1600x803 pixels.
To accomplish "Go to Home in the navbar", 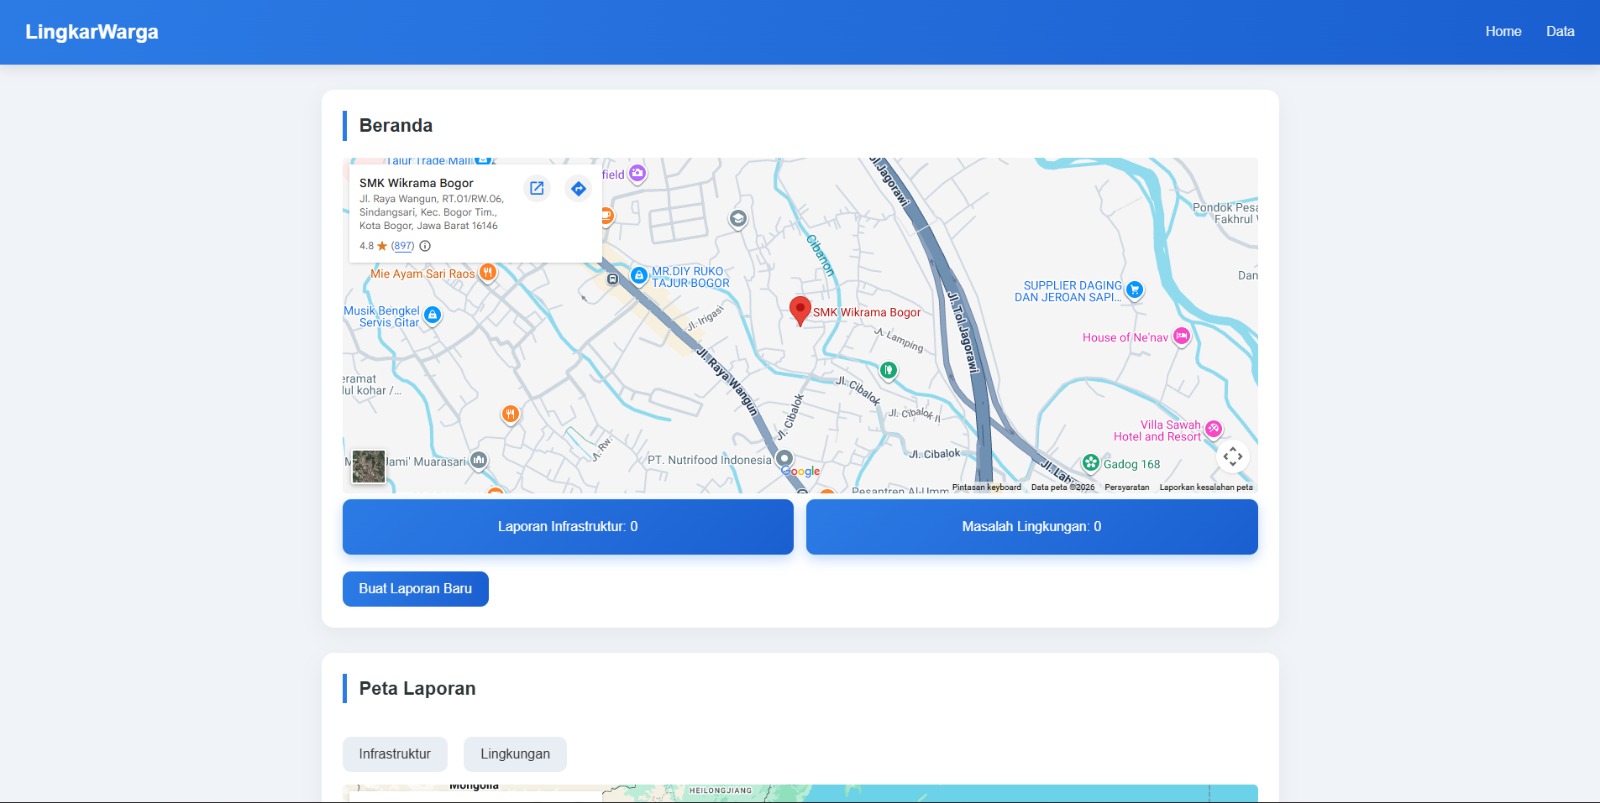I will (x=1503, y=31).
